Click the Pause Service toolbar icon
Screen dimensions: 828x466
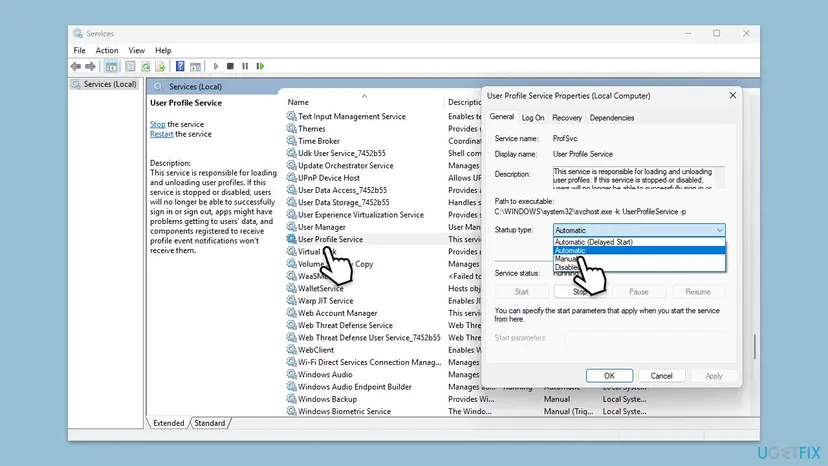point(245,66)
